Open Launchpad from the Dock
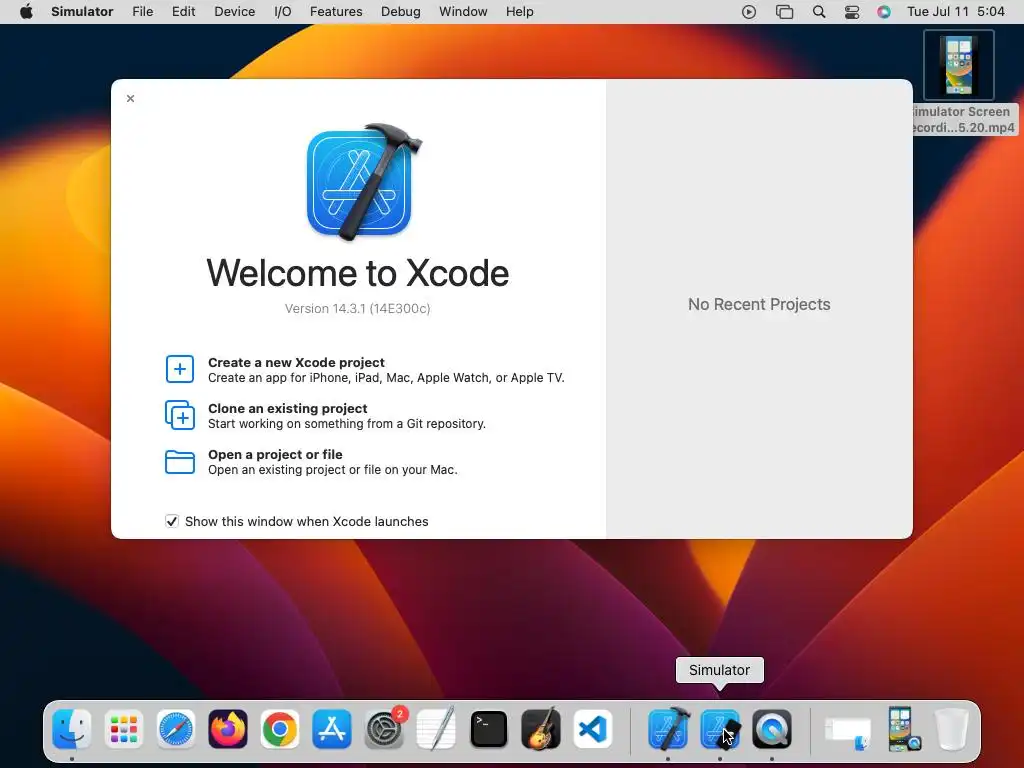 click(x=123, y=729)
